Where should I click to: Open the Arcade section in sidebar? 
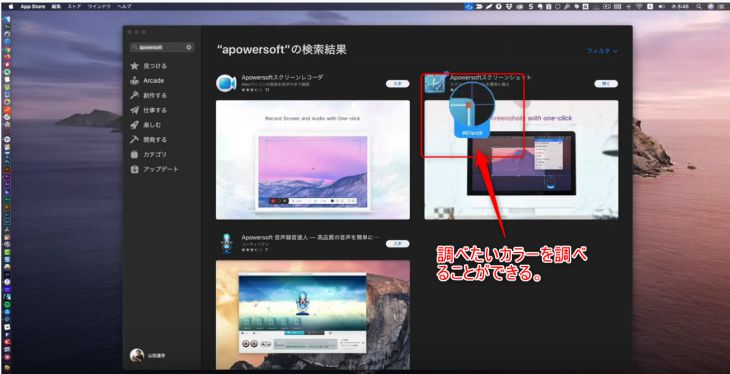(147, 81)
